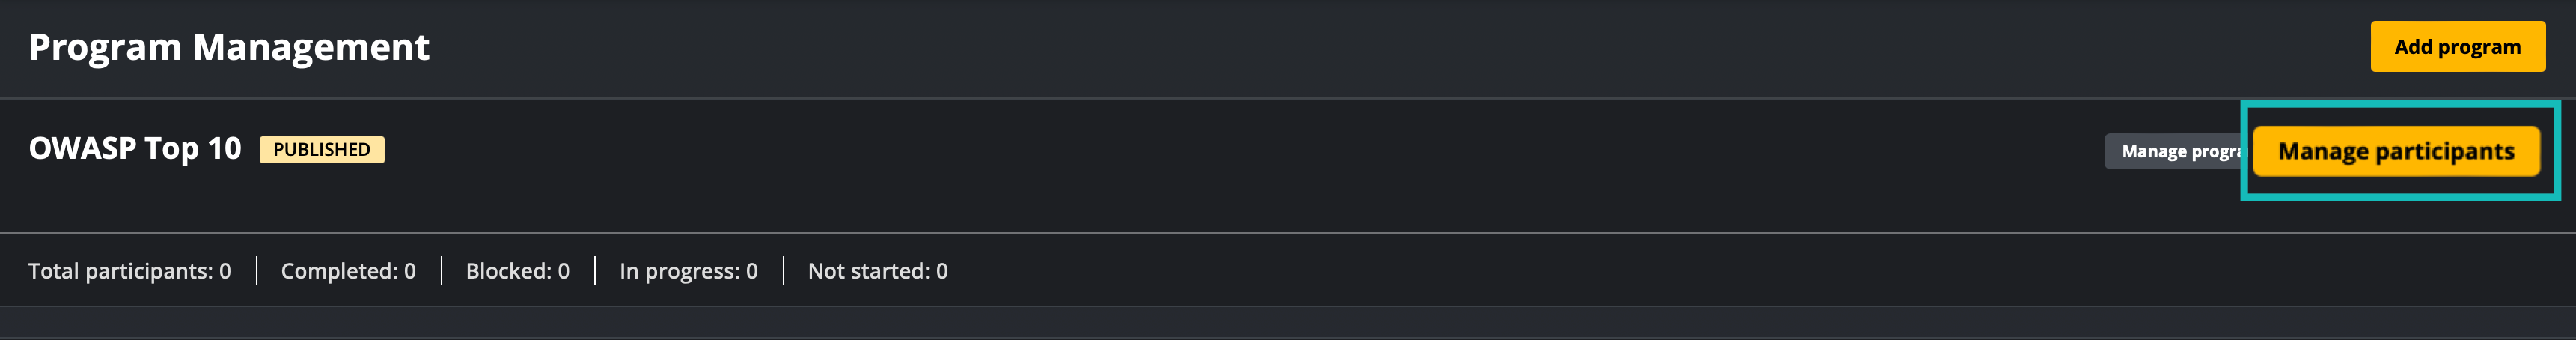
Task: Open Manage participants for OWASP Top 10
Action: pyautogui.click(x=2395, y=151)
